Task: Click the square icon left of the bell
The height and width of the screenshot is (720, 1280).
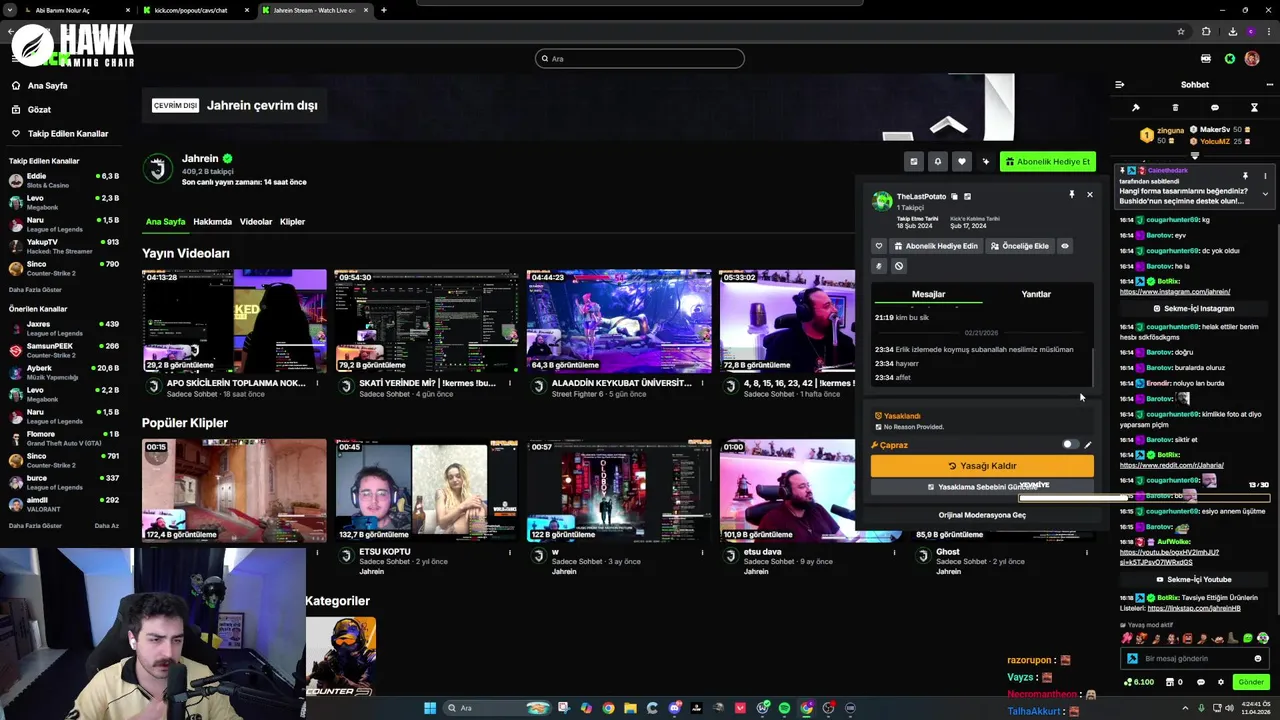Action: [913, 161]
